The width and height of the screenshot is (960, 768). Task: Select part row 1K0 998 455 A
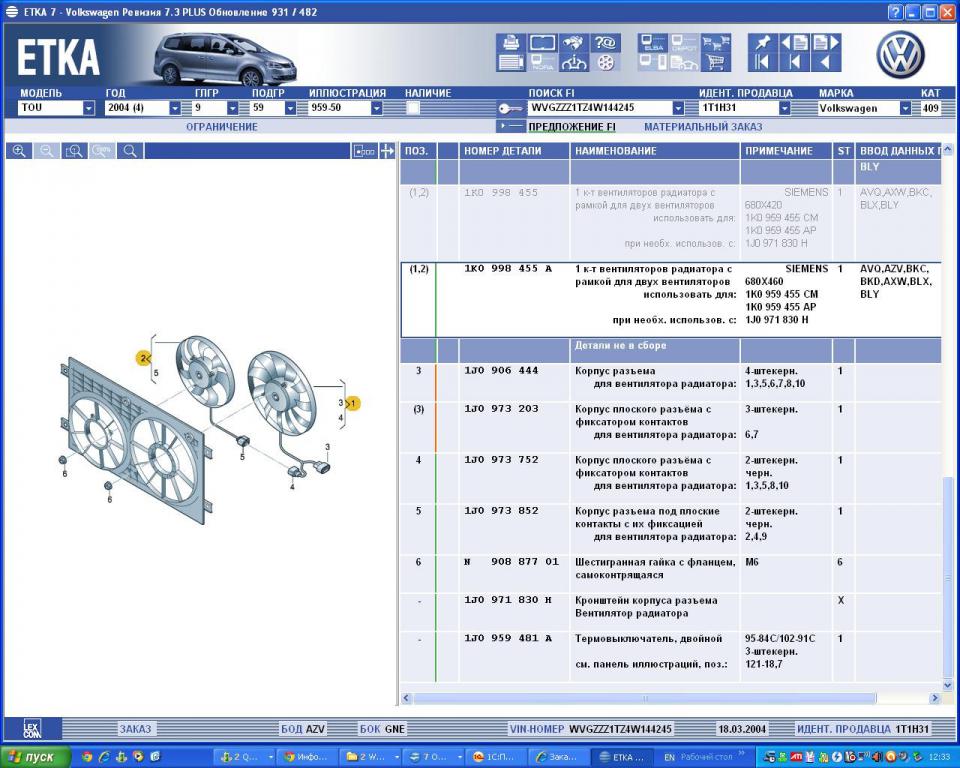671,300
